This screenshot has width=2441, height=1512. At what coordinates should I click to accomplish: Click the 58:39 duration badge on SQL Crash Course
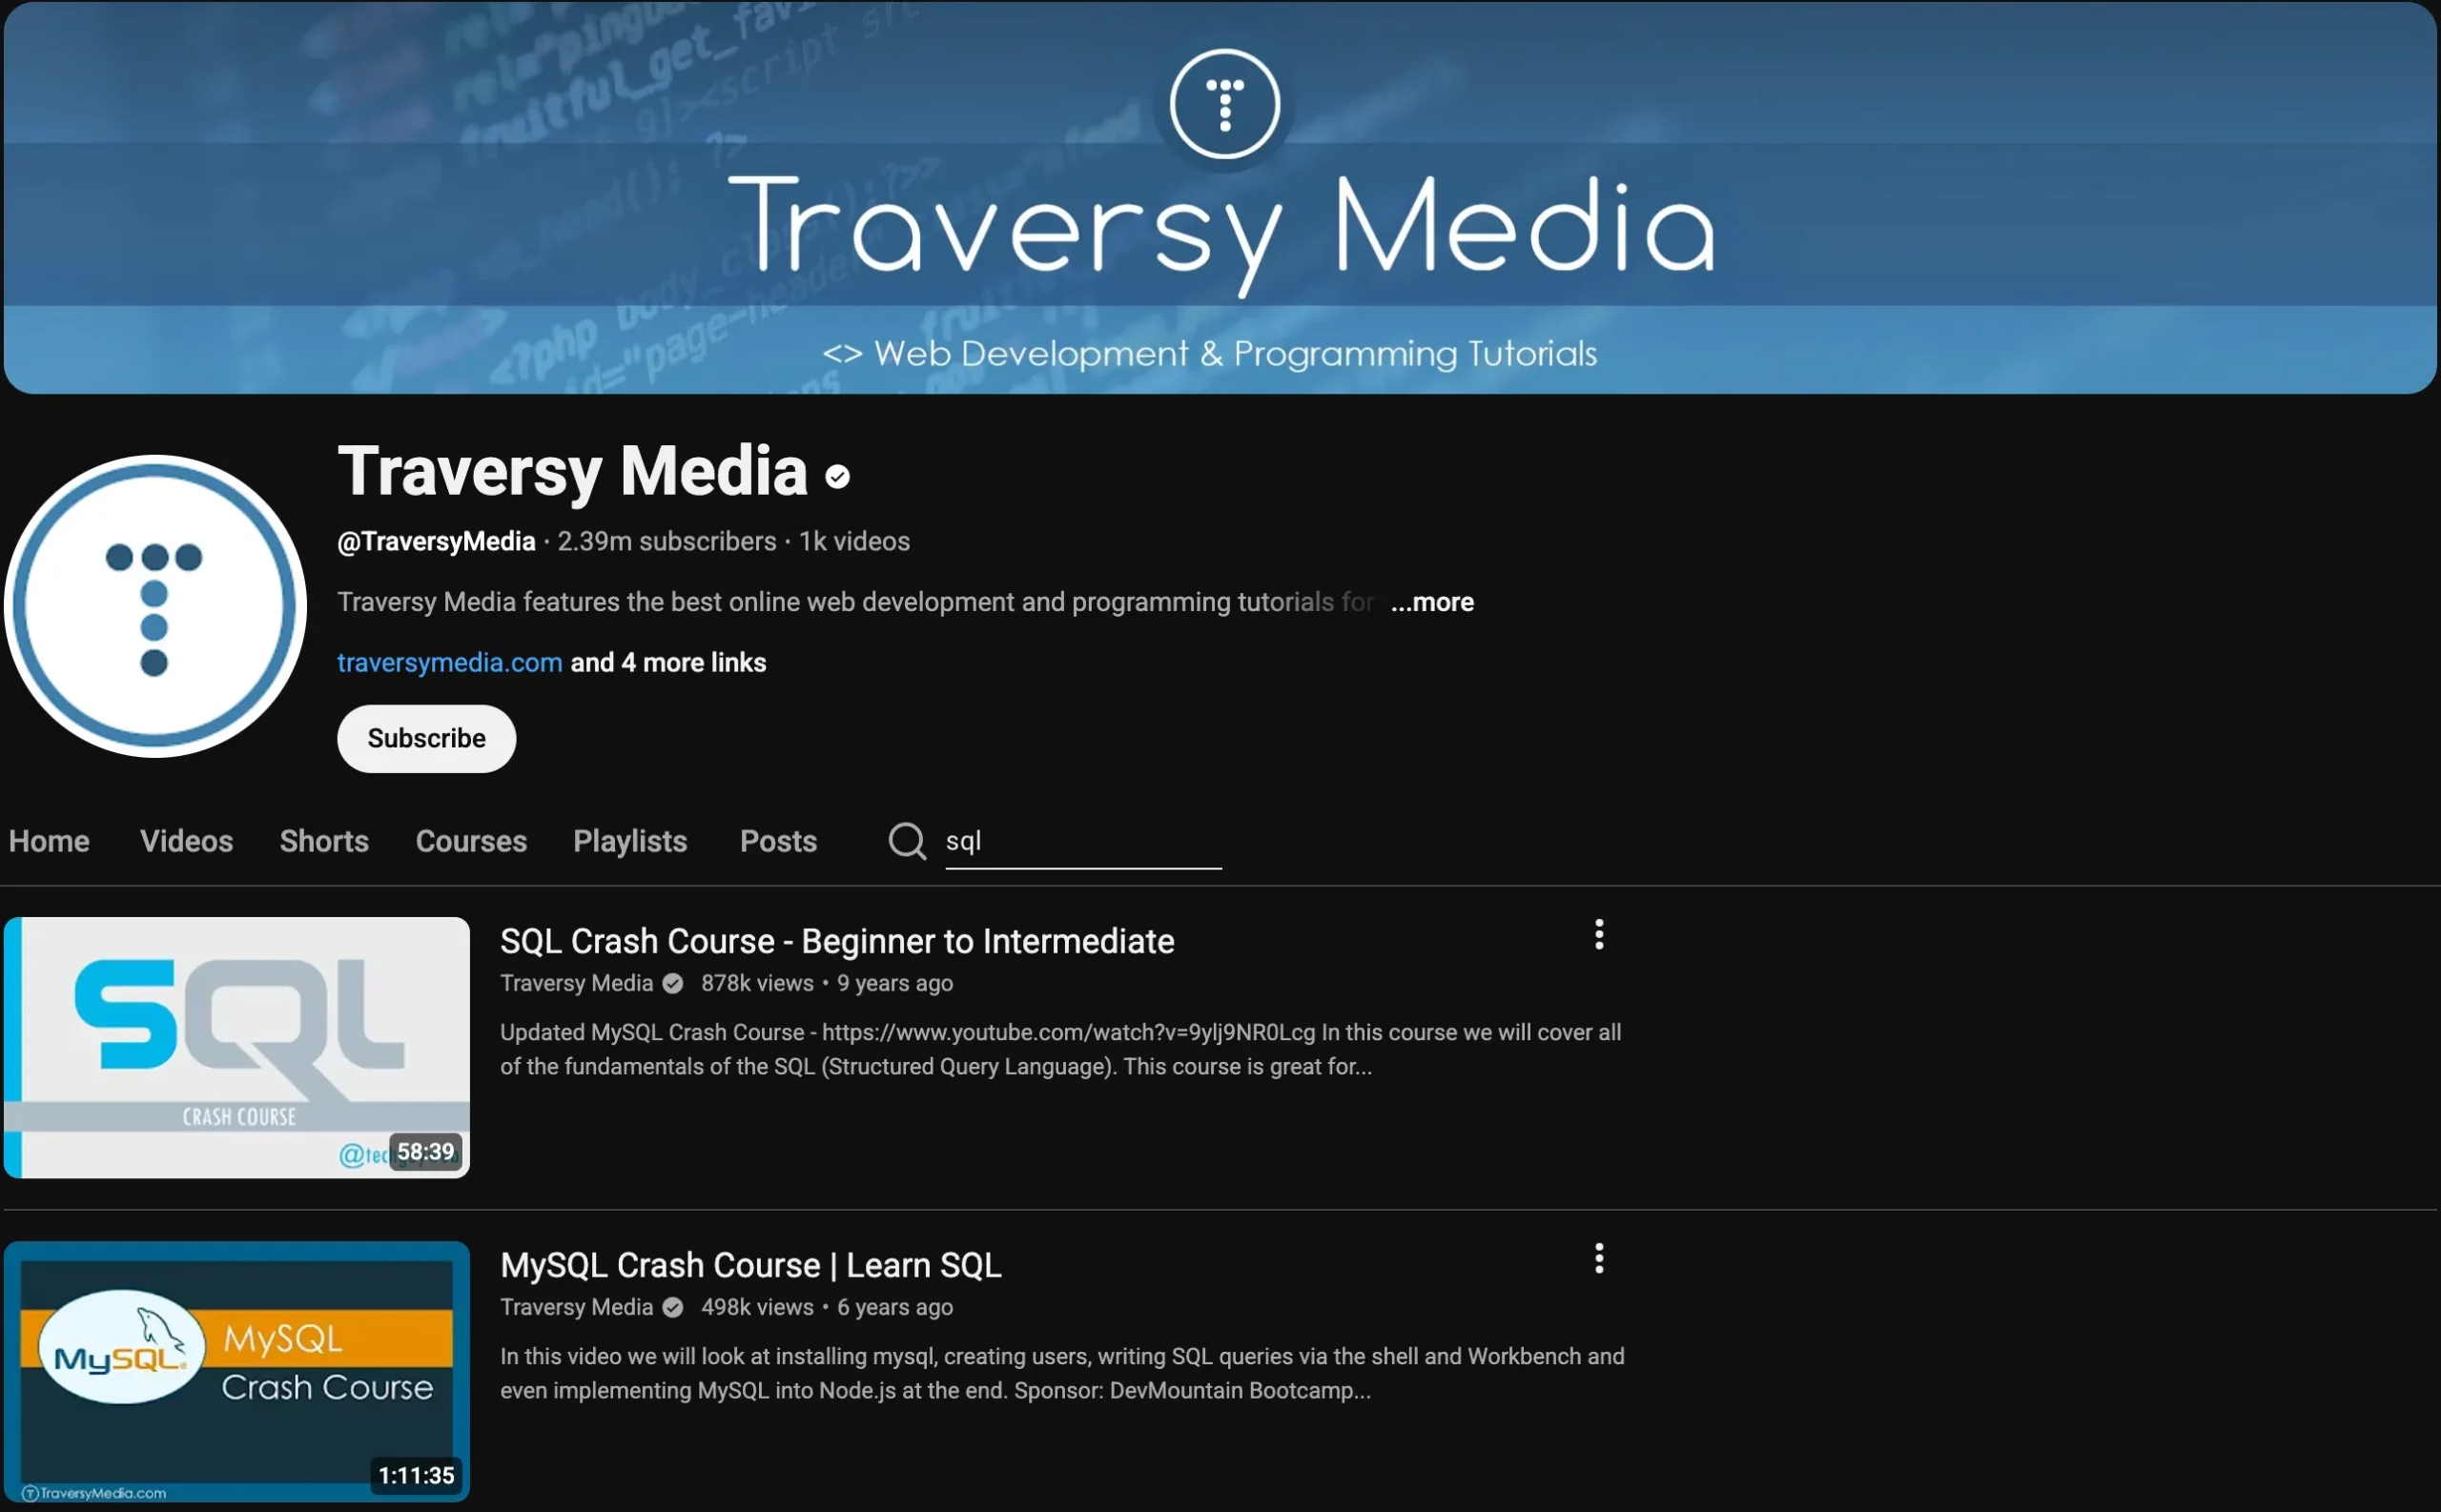425,1150
